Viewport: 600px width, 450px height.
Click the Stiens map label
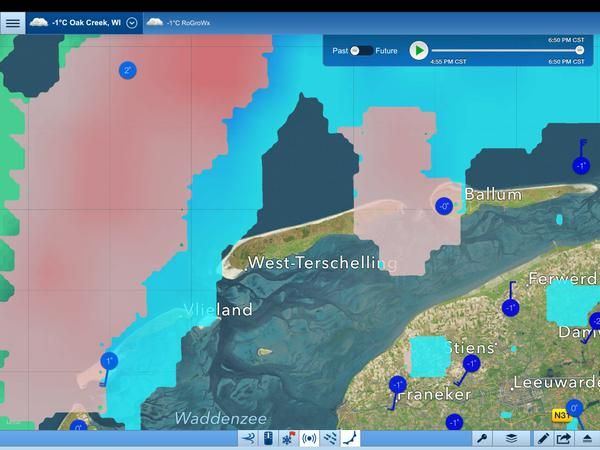click(471, 348)
